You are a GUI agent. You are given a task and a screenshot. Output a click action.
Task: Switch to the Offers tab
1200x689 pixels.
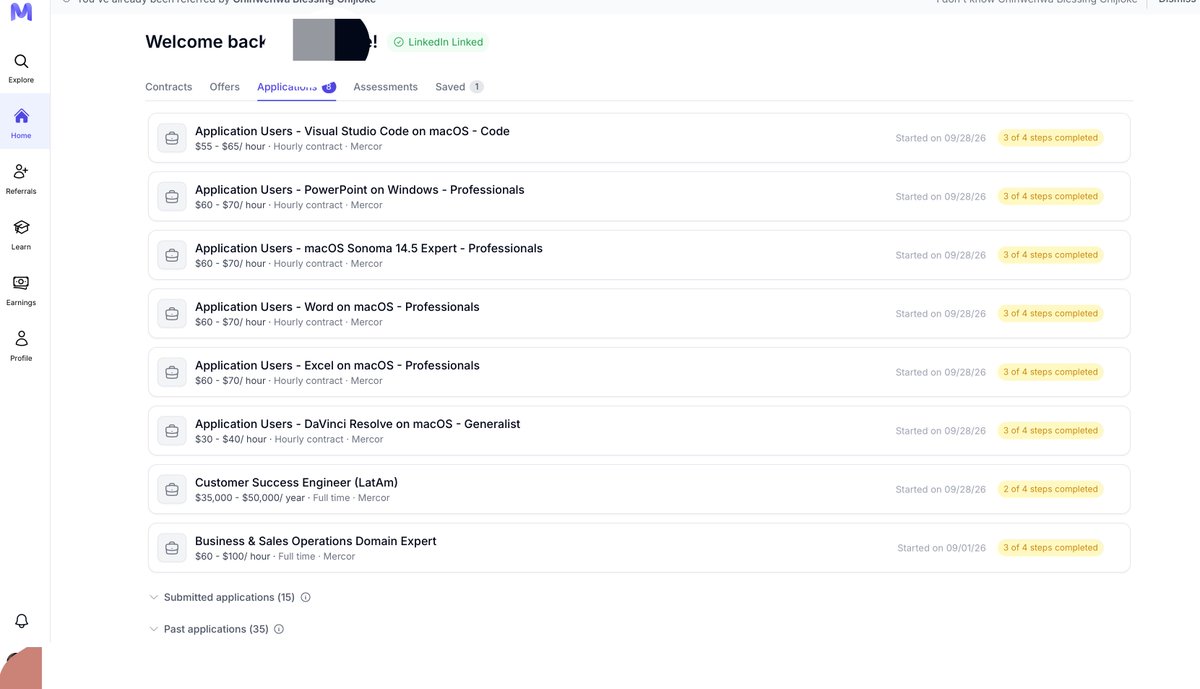[x=225, y=87]
